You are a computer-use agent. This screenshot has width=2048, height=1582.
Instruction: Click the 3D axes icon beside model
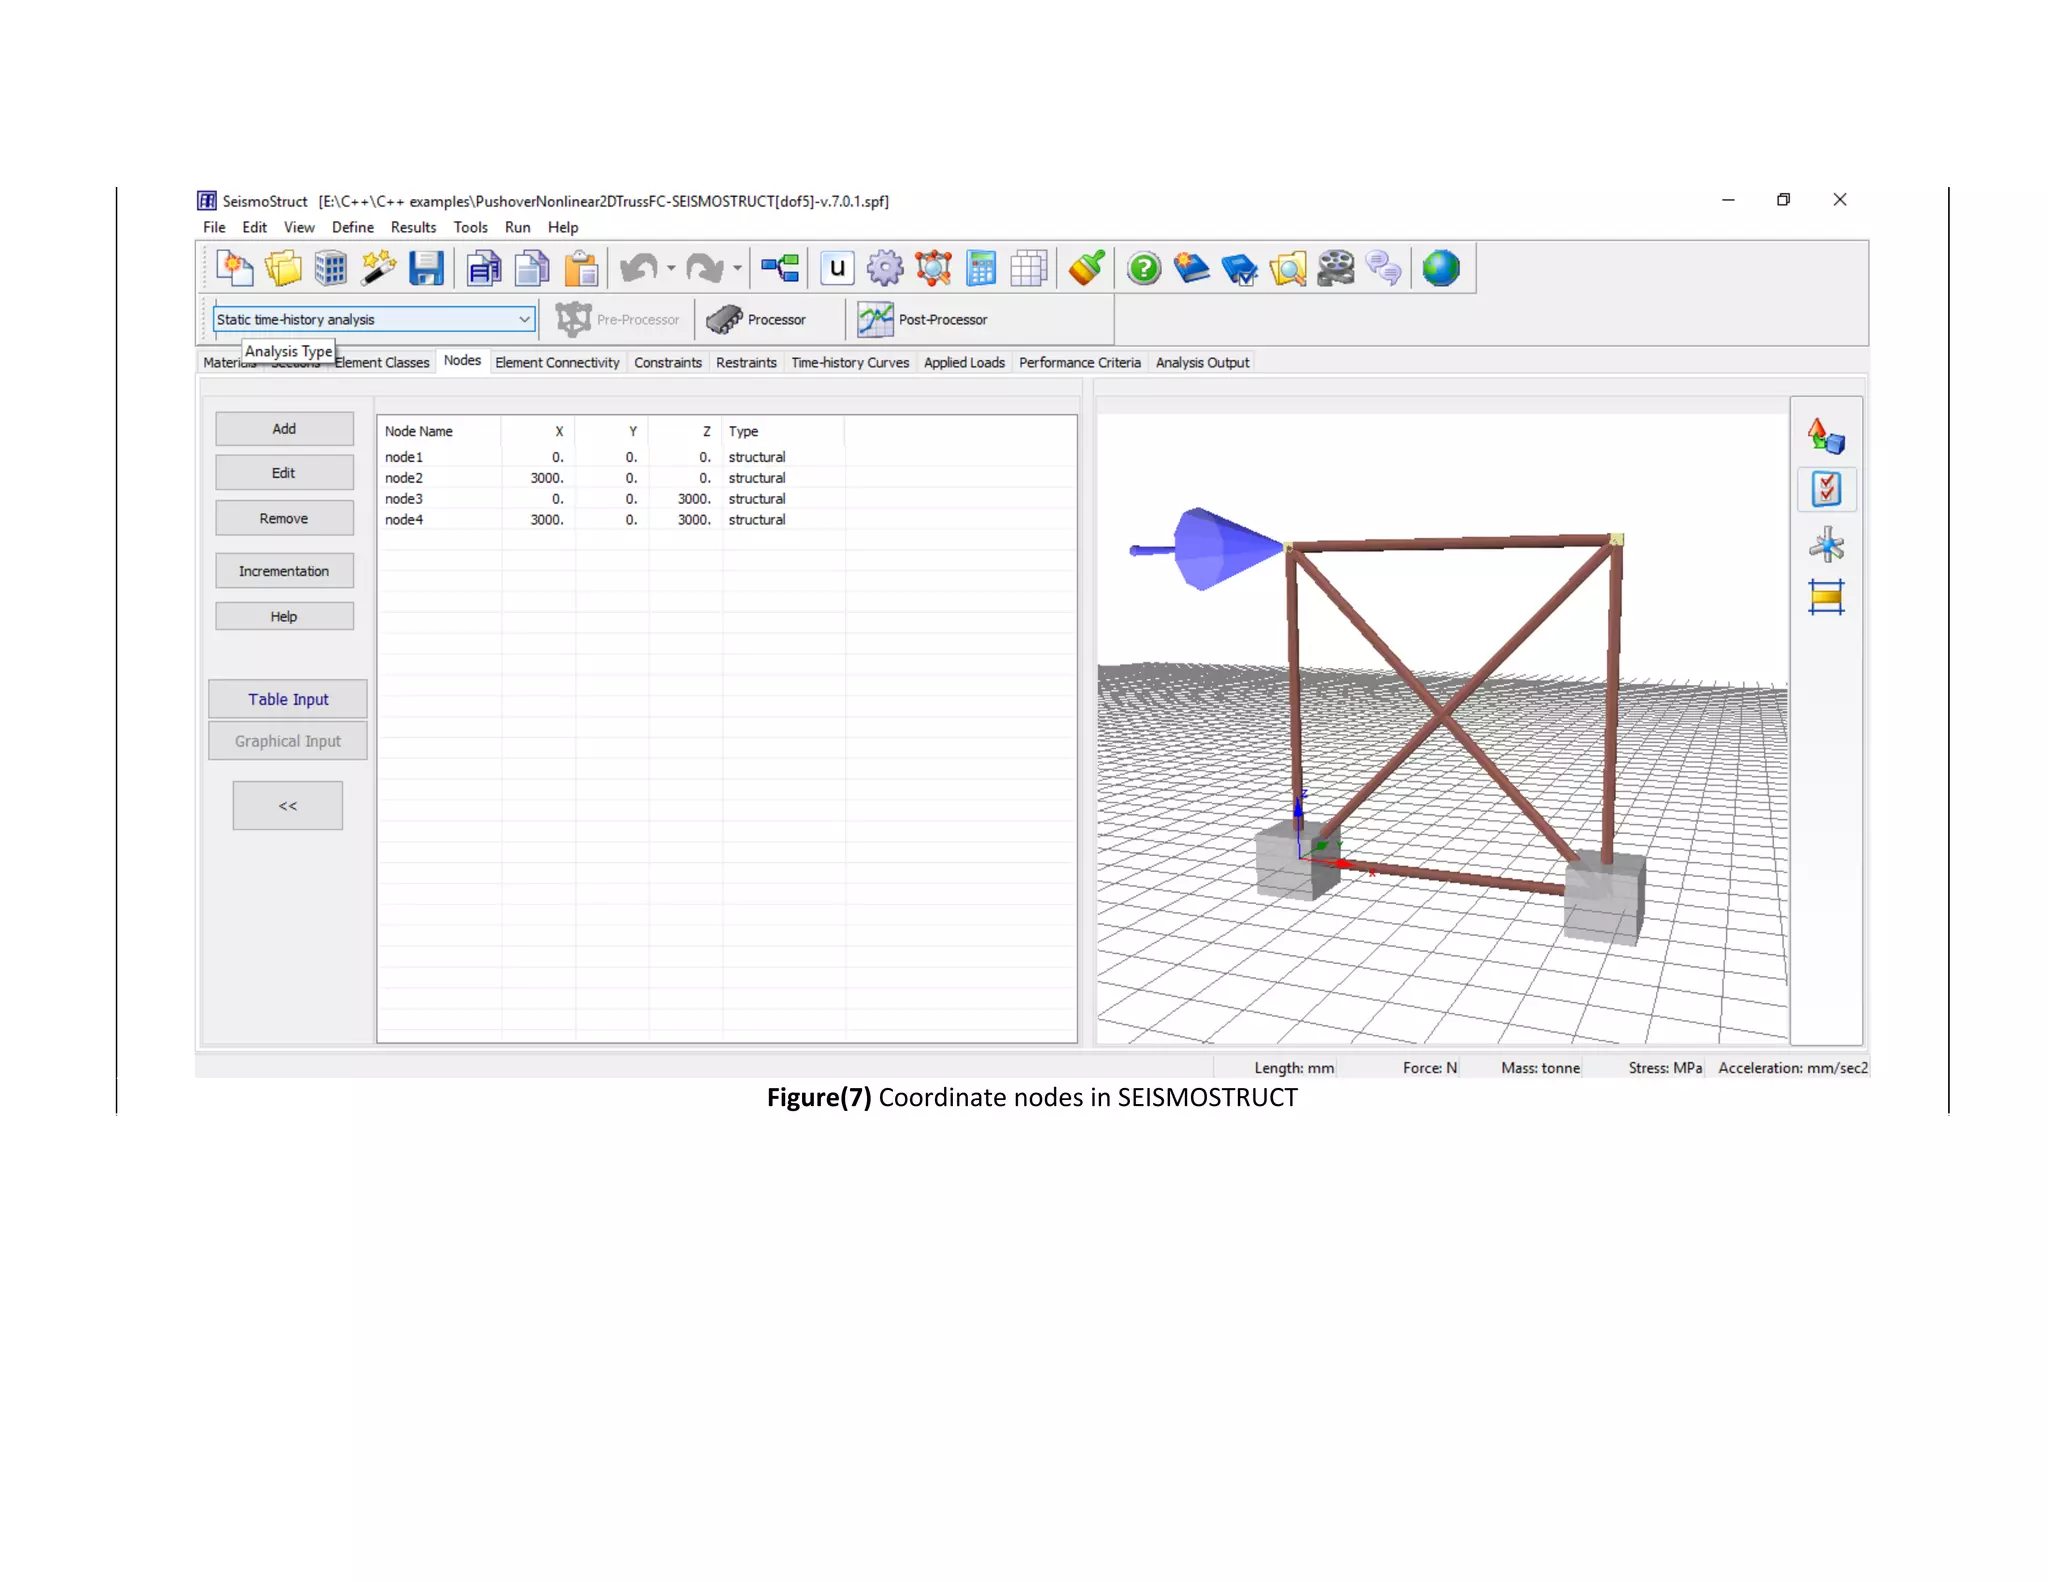pos(1826,545)
